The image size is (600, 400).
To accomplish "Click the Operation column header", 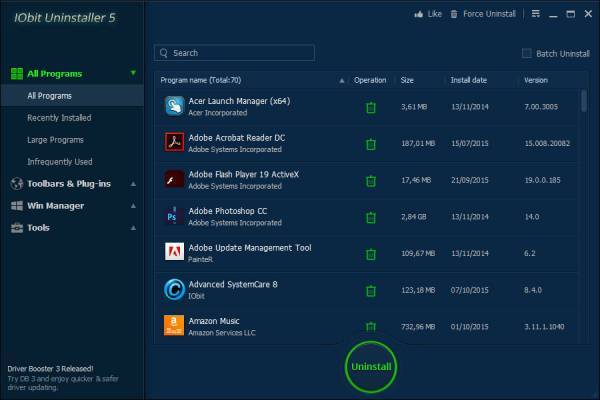I will (x=370, y=80).
